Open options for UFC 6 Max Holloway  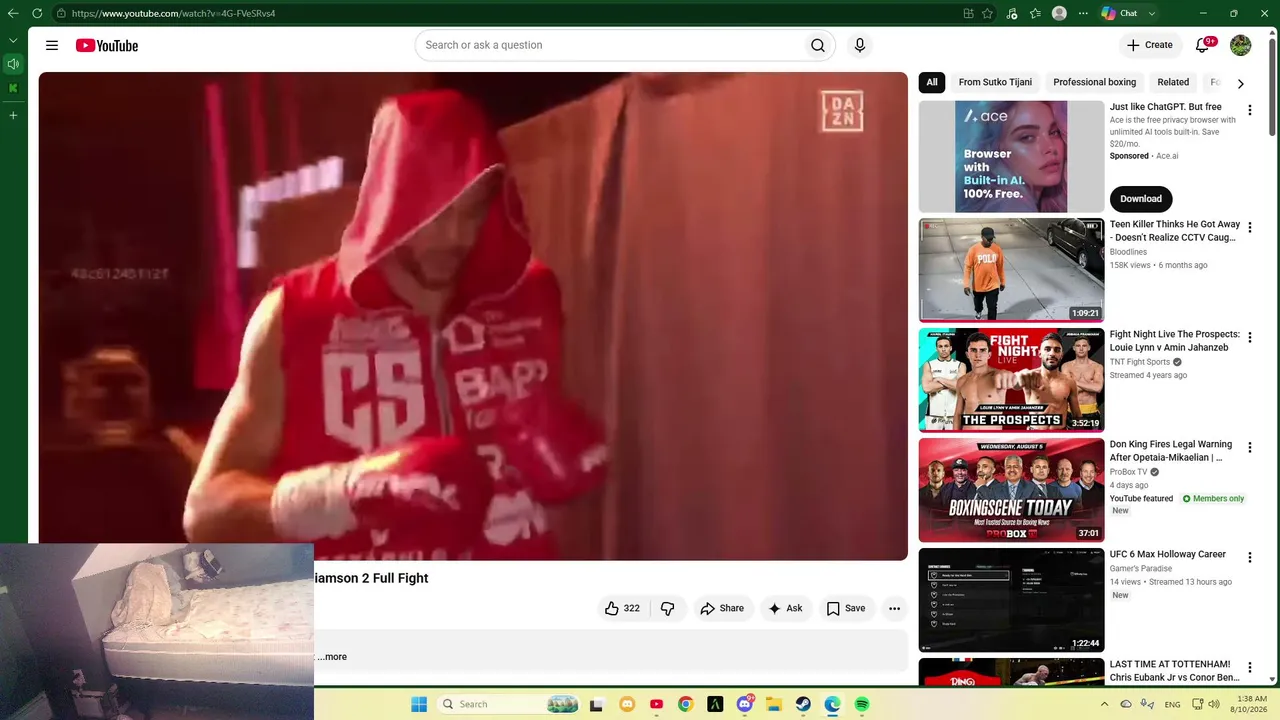pyautogui.click(x=1249, y=558)
